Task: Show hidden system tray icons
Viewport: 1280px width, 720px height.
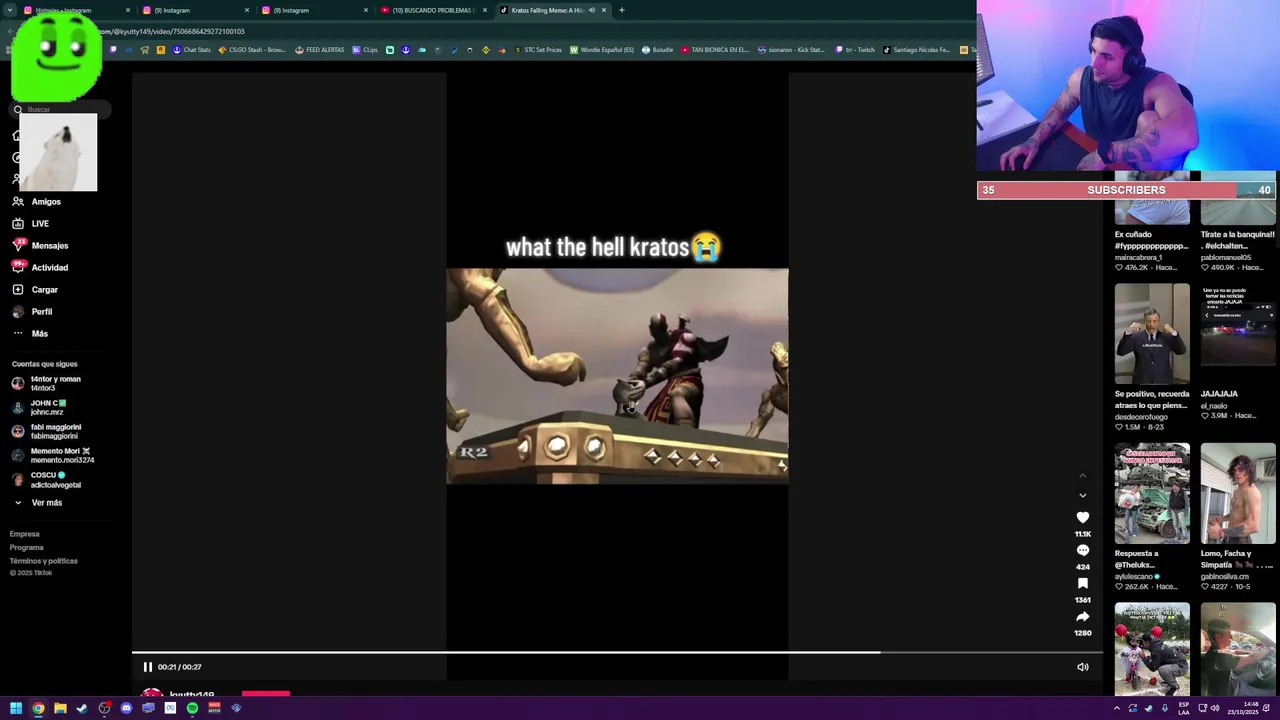Action: click(x=1117, y=708)
